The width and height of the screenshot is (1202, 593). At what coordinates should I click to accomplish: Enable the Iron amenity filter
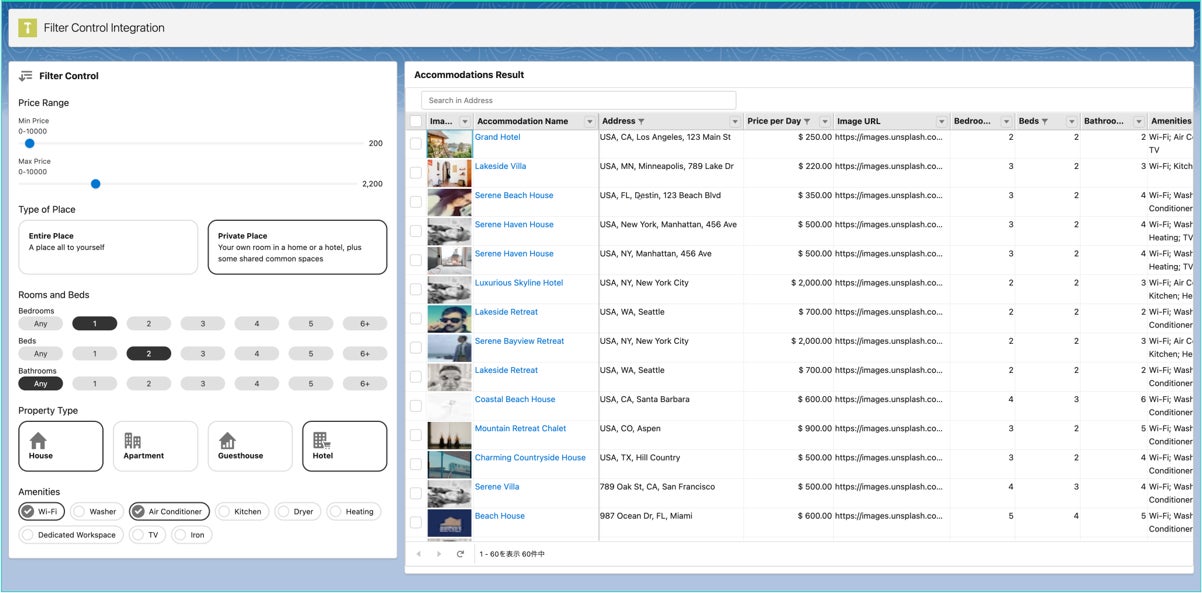(180, 535)
